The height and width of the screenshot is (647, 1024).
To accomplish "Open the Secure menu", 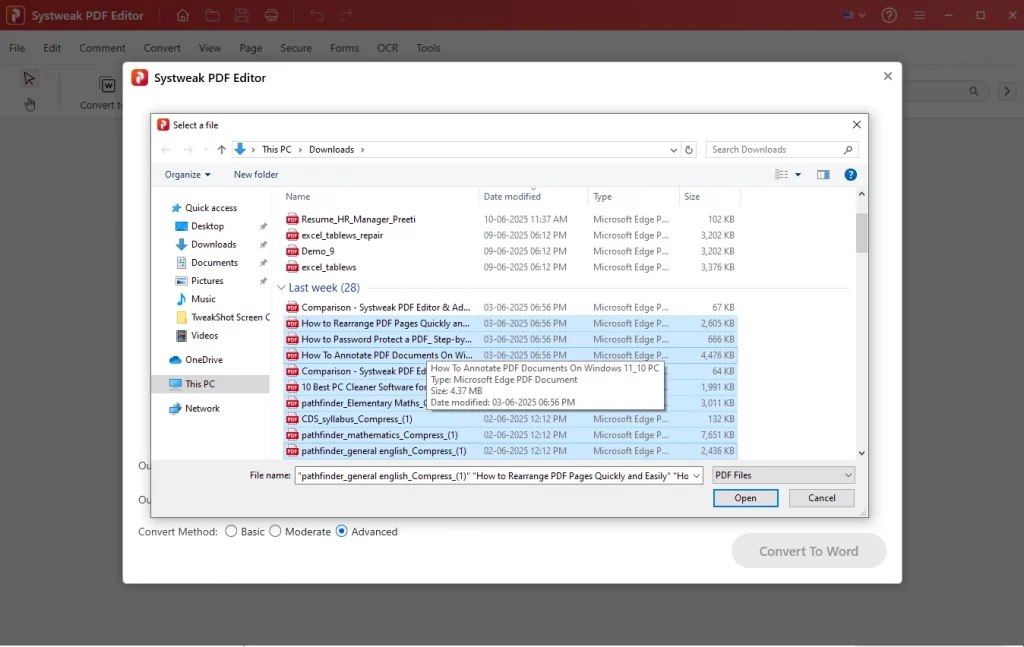I will pyautogui.click(x=296, y=48).
